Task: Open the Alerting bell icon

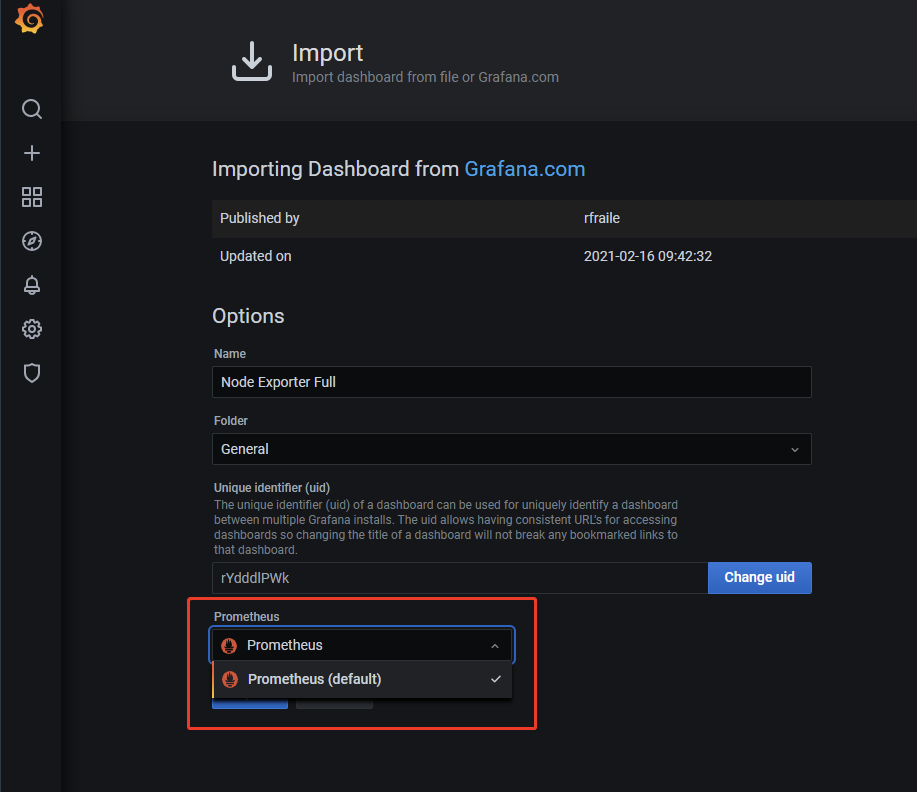Action: tap(32, 285)
